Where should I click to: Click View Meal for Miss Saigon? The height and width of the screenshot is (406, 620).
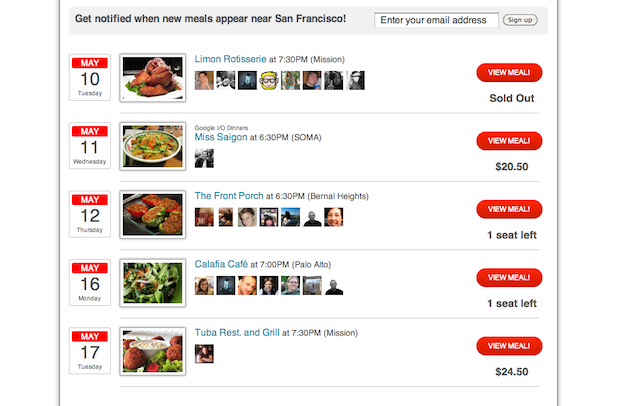pyautogui.click(x=509, y=141)
